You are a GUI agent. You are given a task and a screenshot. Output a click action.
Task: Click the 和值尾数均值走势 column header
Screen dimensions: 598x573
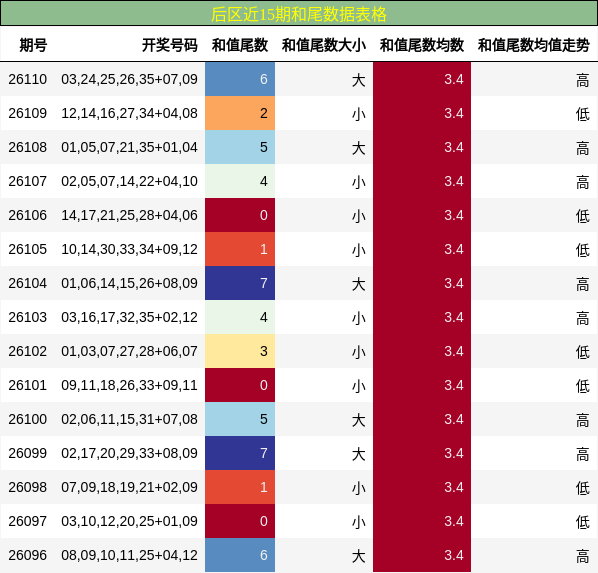(534, 45)
